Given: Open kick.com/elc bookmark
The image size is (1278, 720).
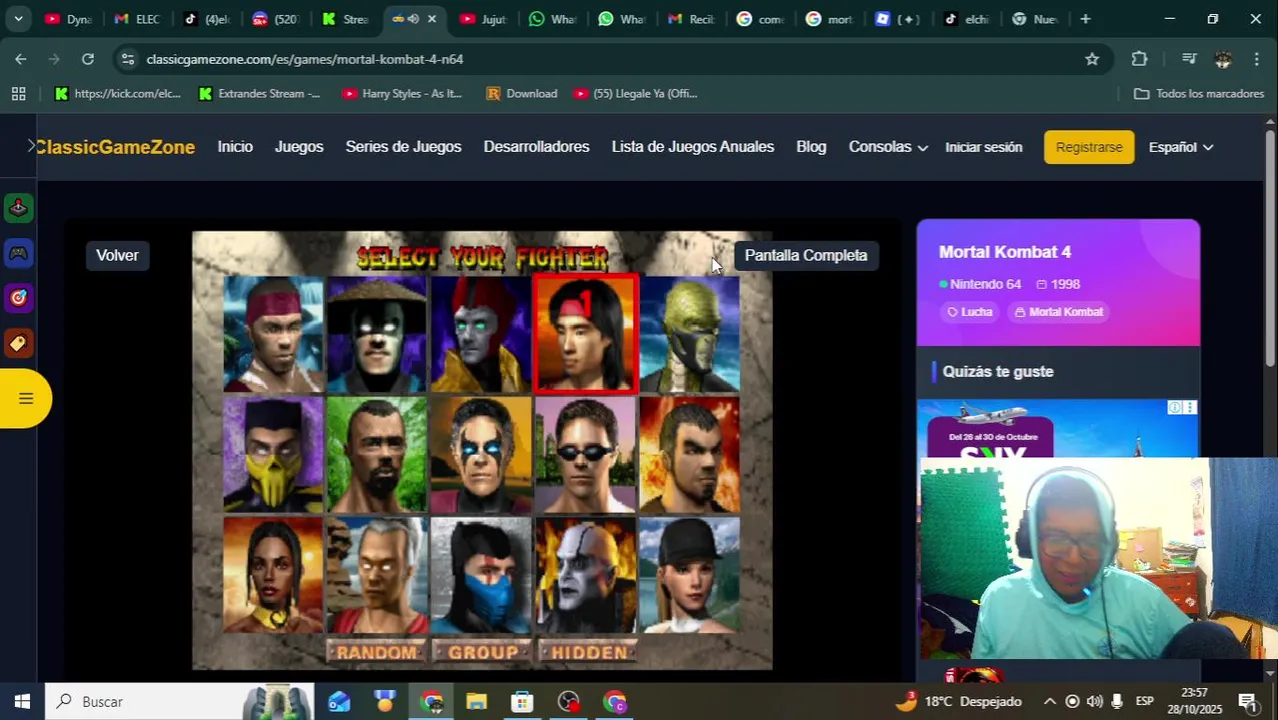Looking at the screenshot, I should (x=118, y=93).
